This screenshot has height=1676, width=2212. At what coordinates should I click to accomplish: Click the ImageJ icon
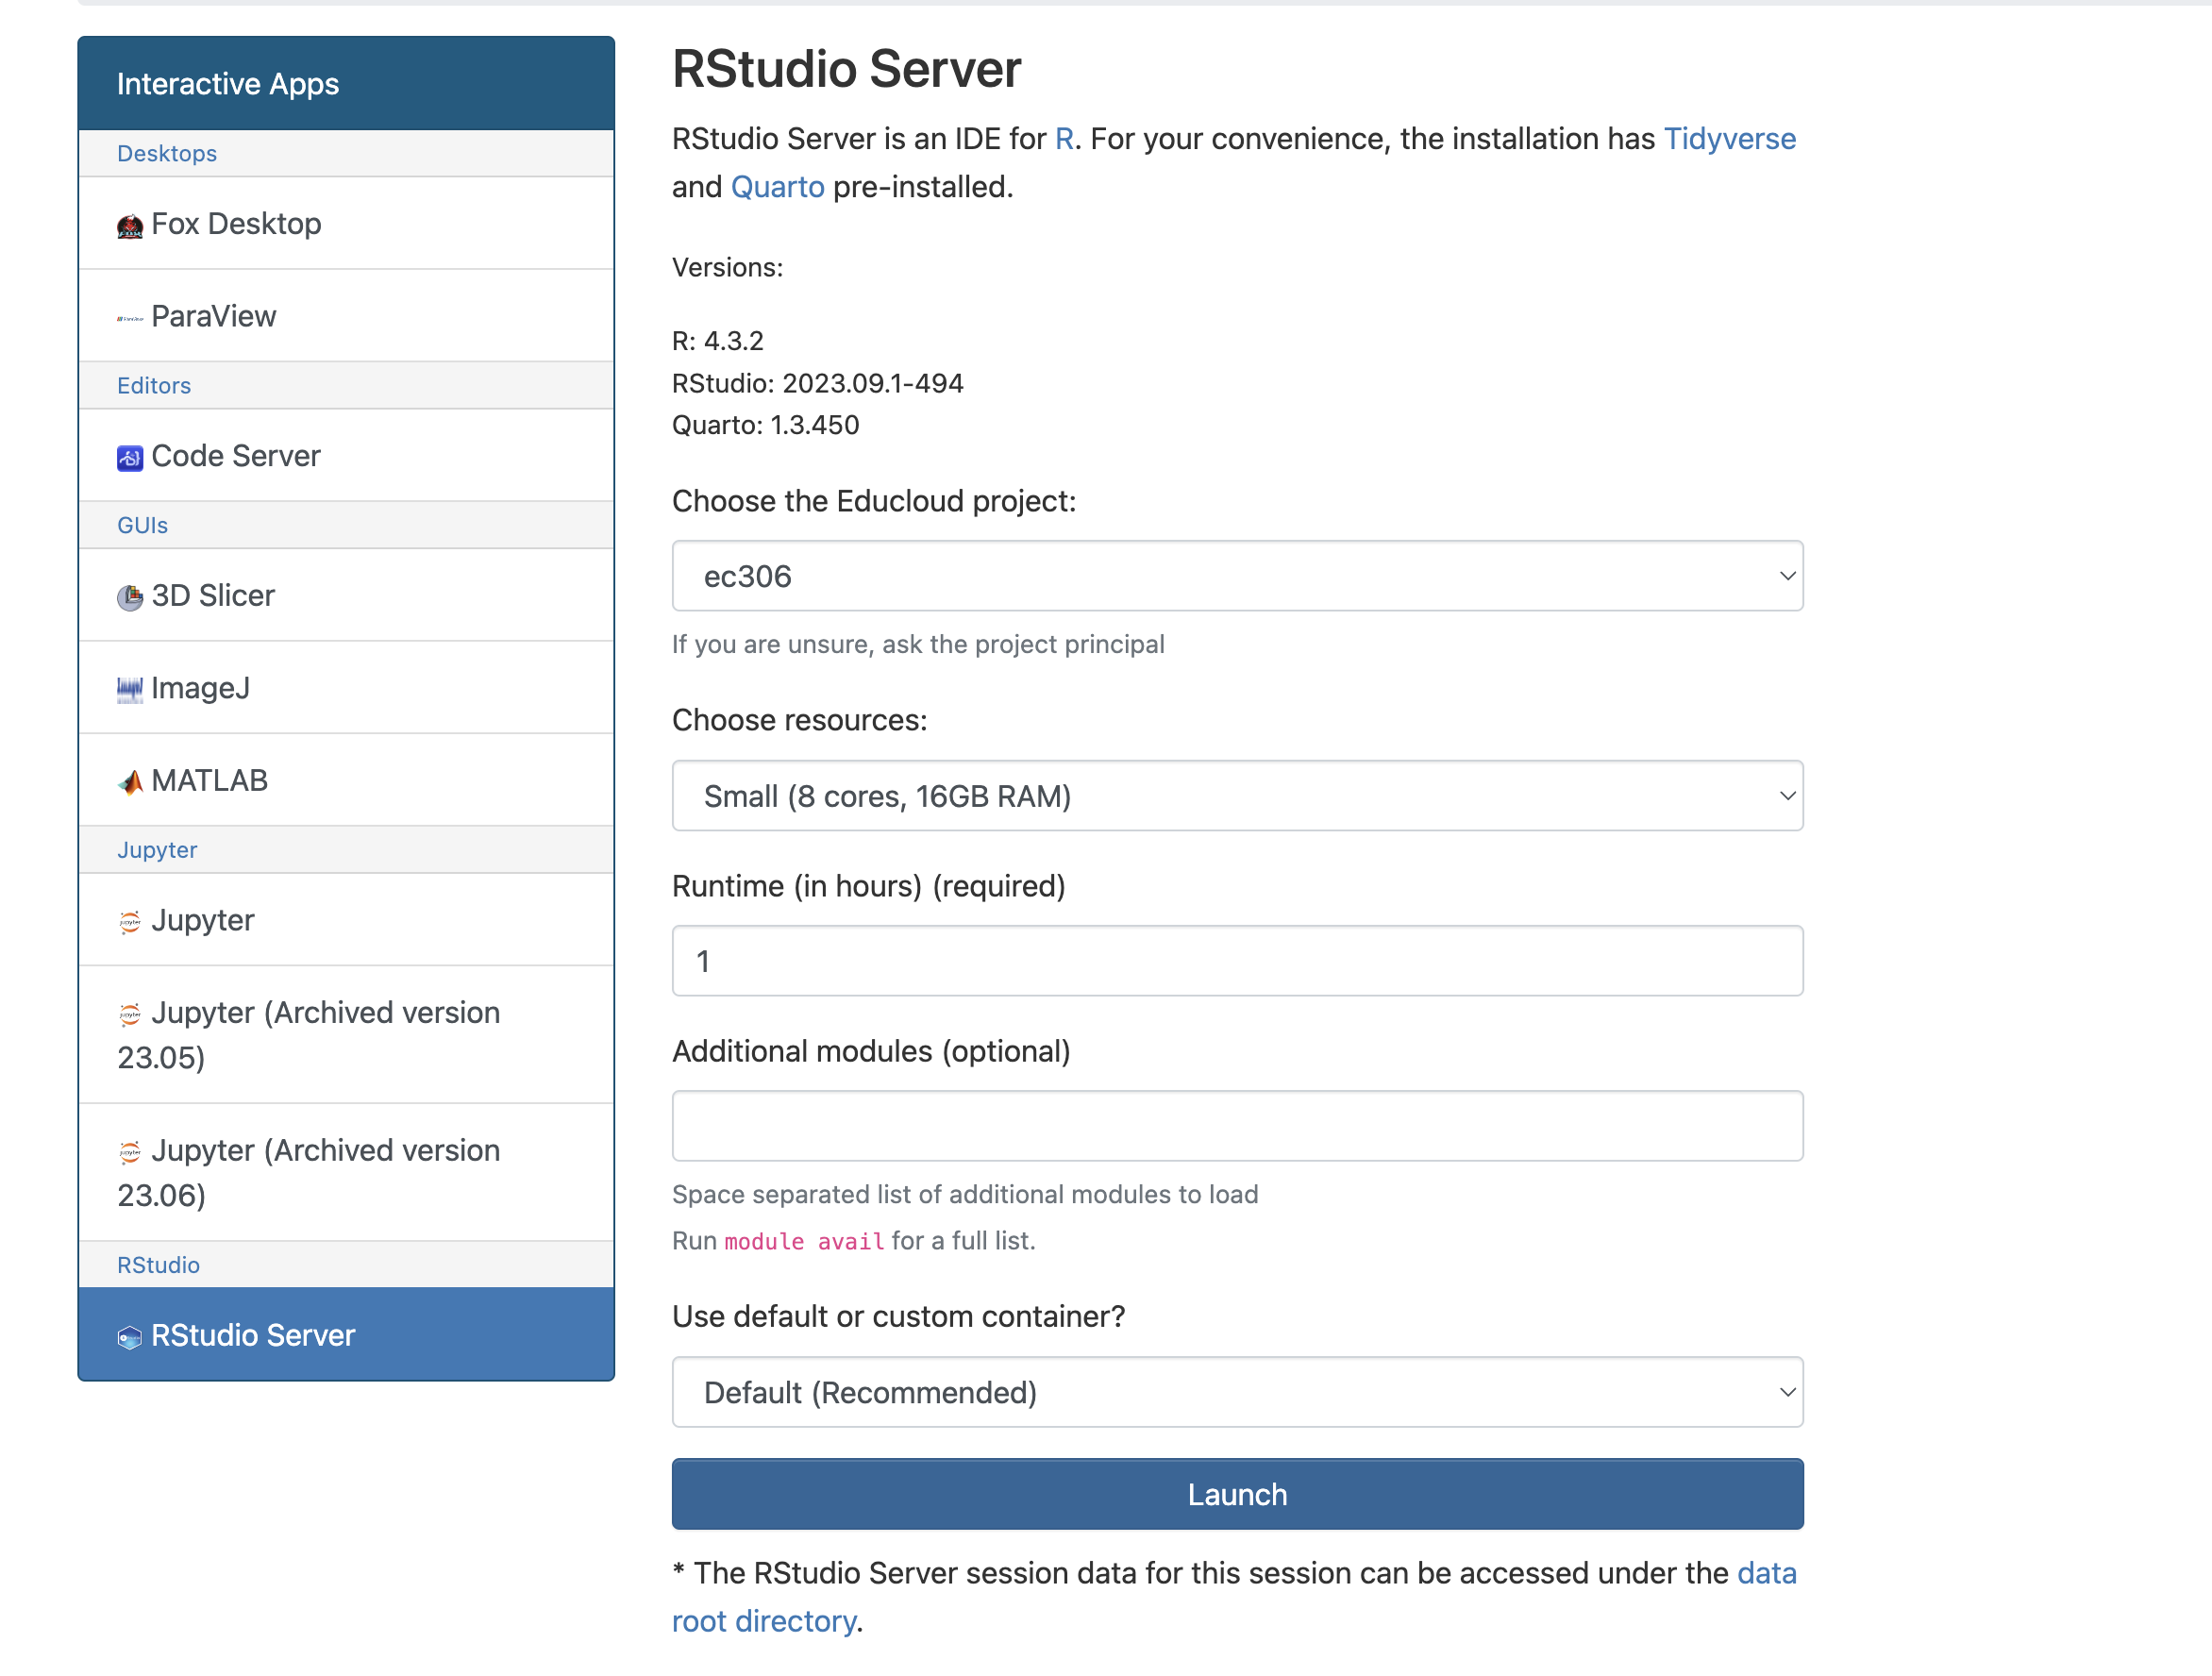[x=130, y=689]
